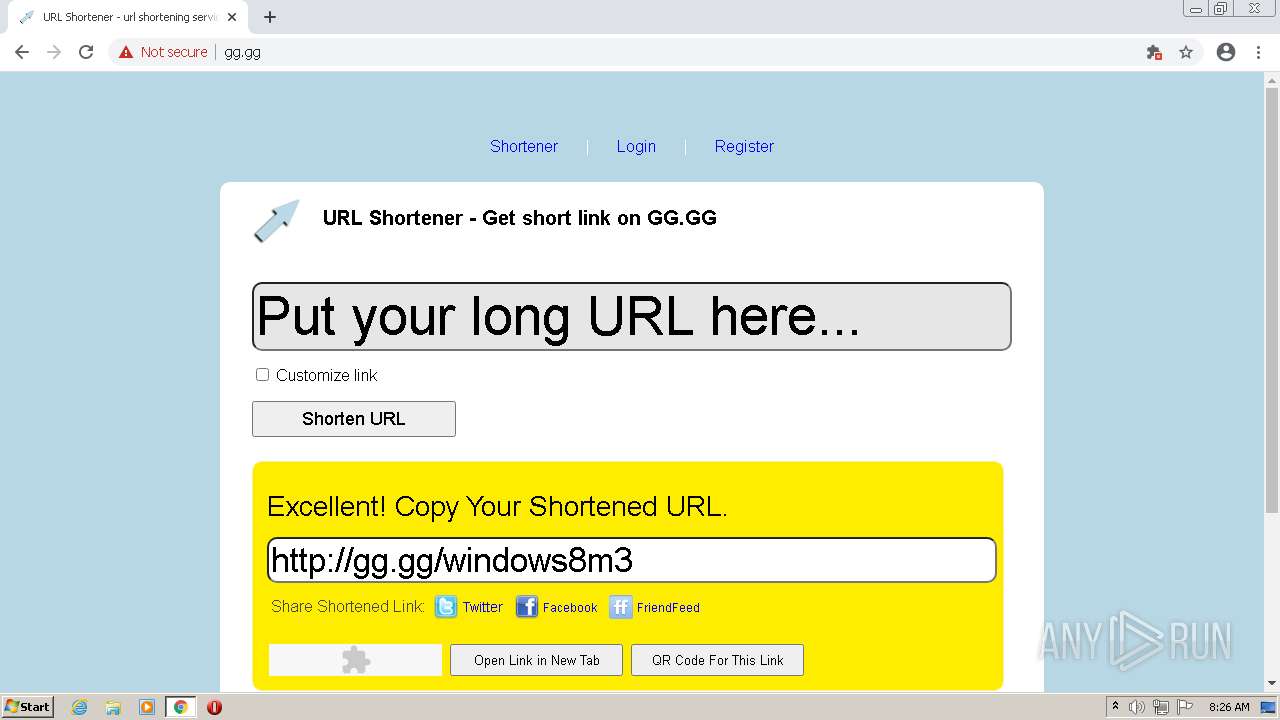Open the network tray icon
The width and height of the screenshot is (1280, 720).
[x=1160, y=707]
